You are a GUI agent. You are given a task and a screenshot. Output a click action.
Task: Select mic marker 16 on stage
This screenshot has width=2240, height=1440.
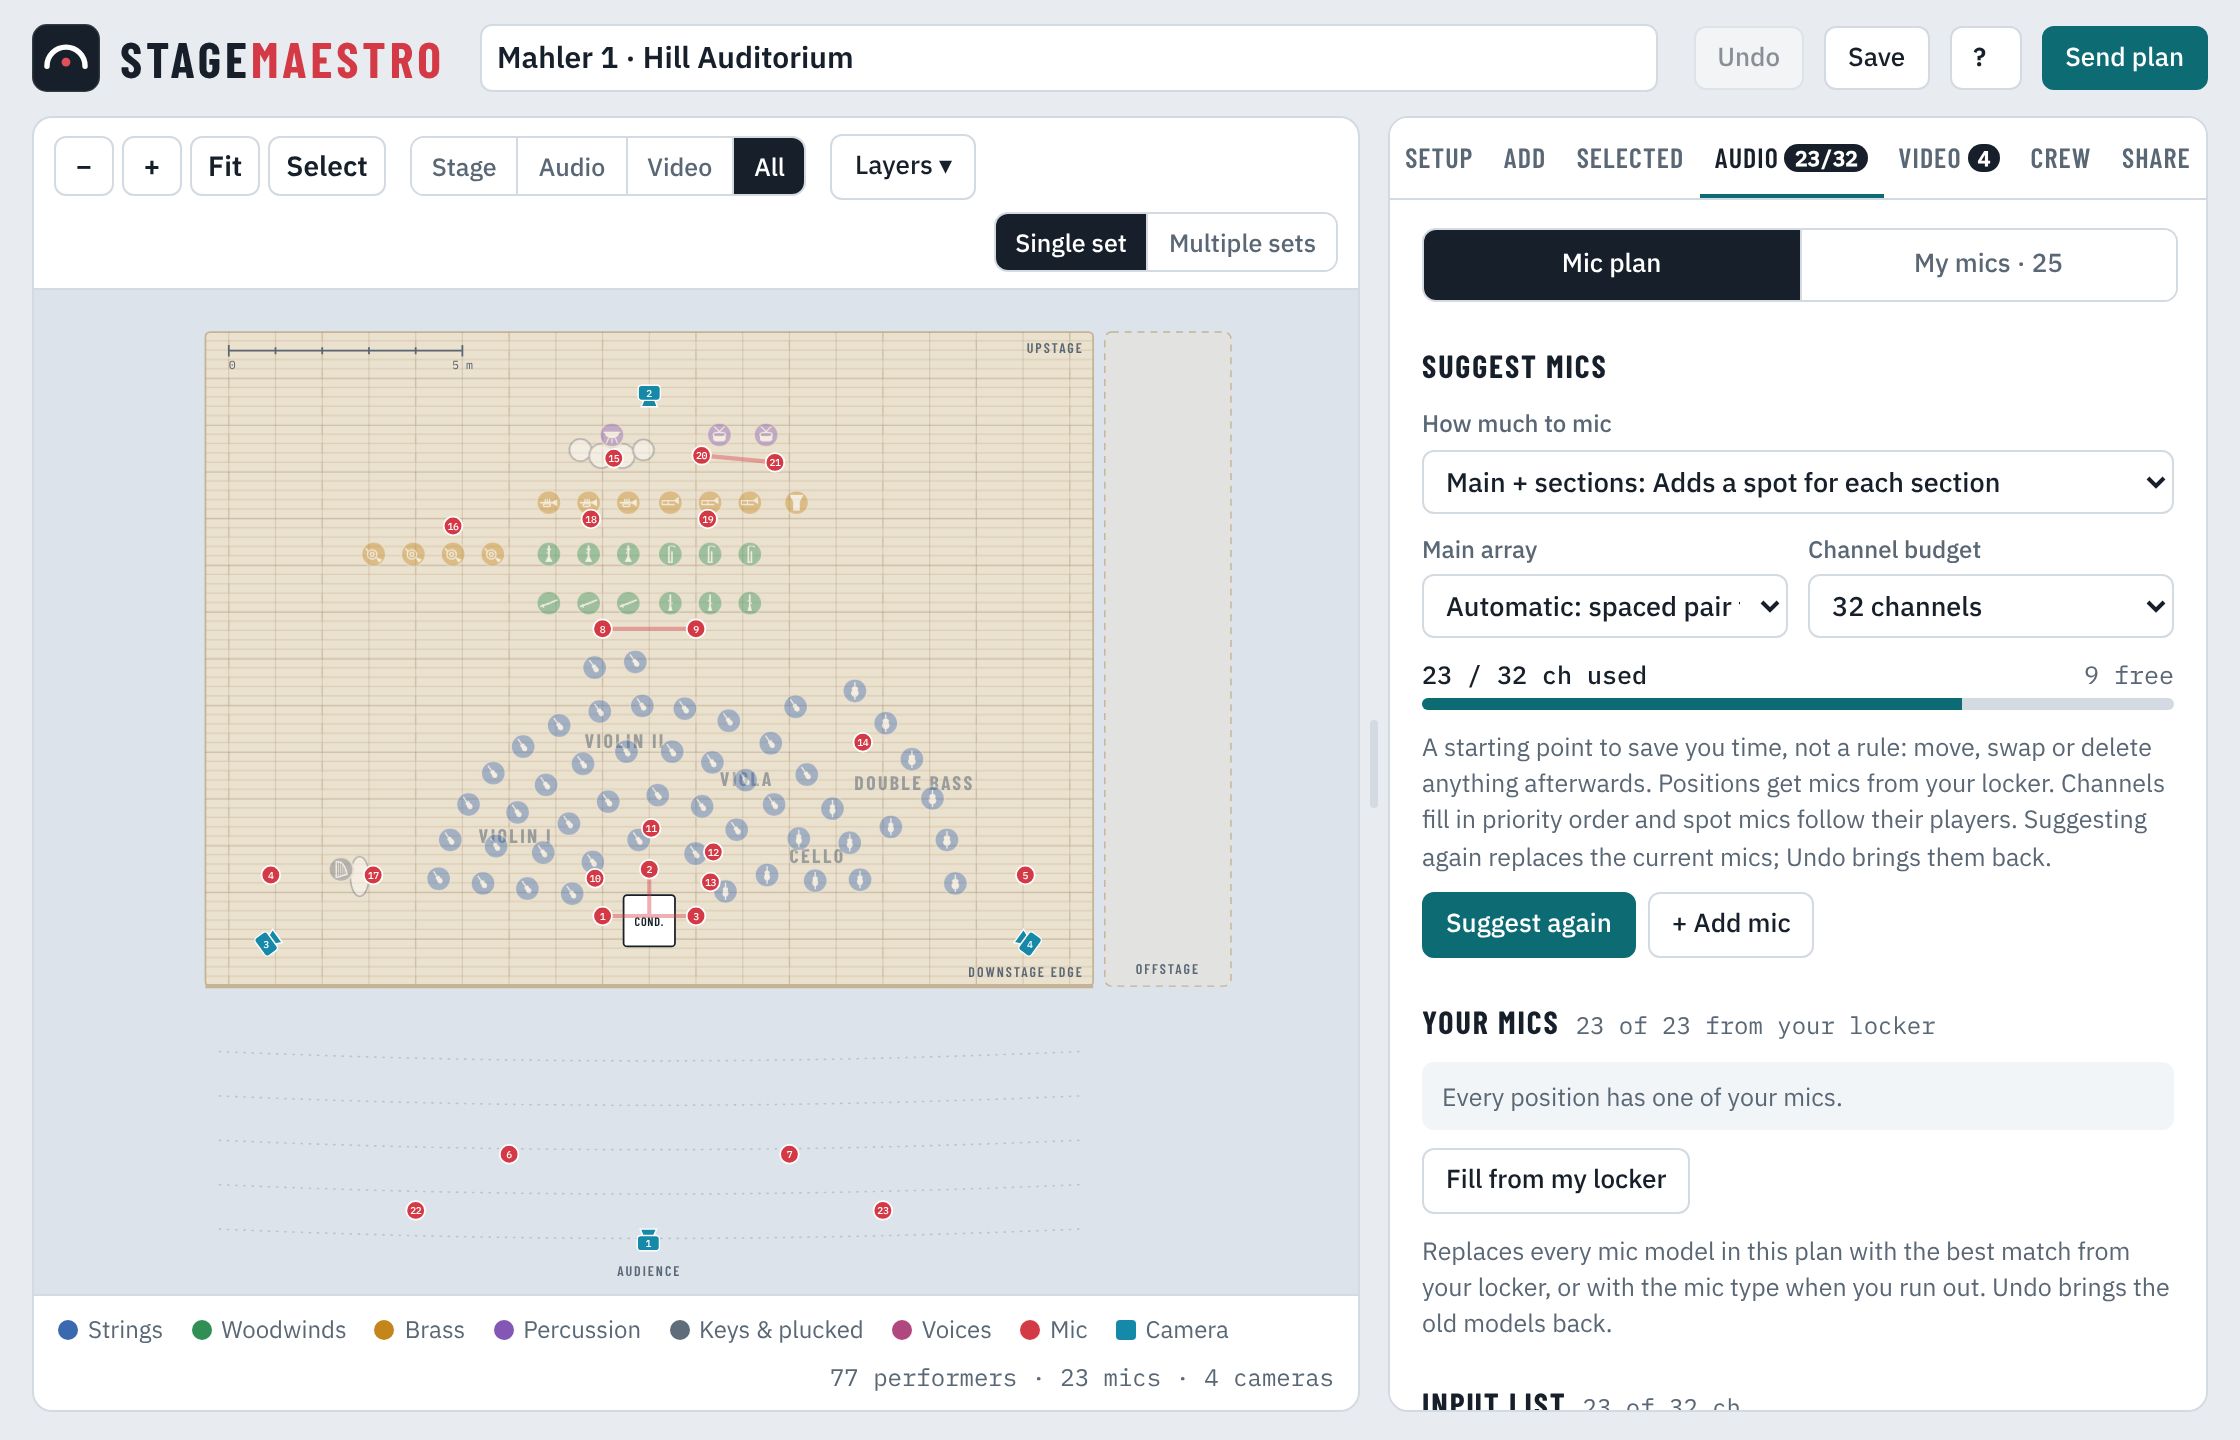453,526
